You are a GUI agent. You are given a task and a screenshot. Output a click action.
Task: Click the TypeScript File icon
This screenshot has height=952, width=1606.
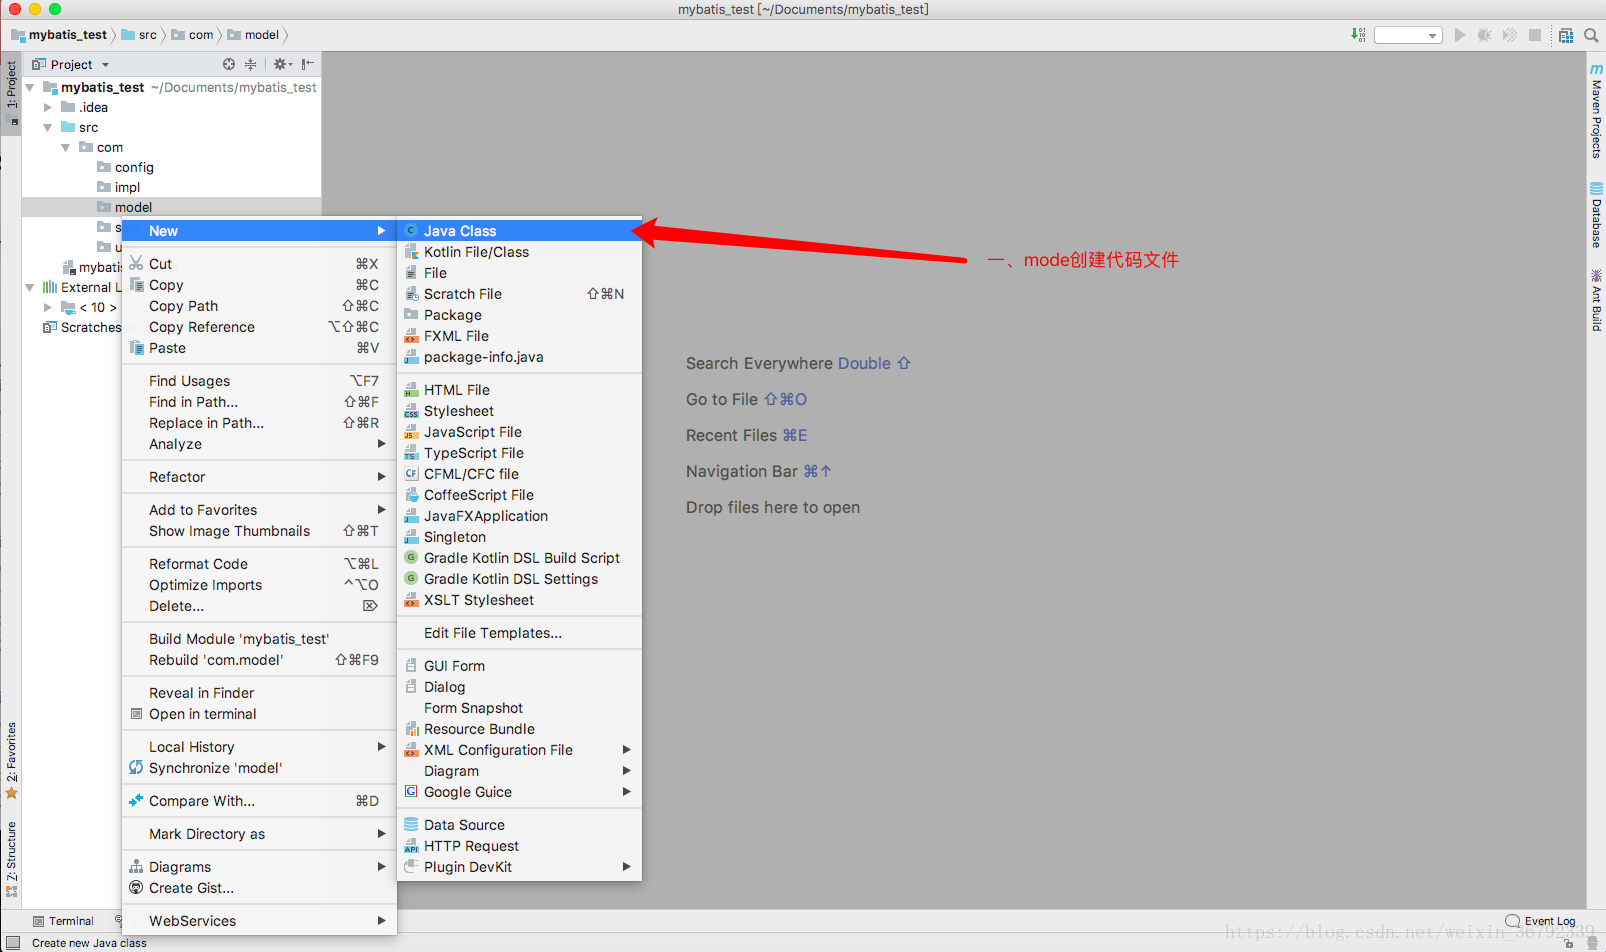[411, 453]
